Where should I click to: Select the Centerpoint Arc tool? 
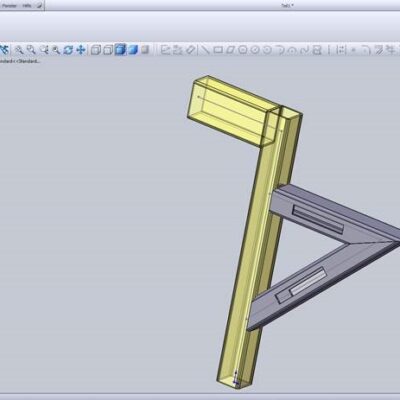[x=280, y=50]
